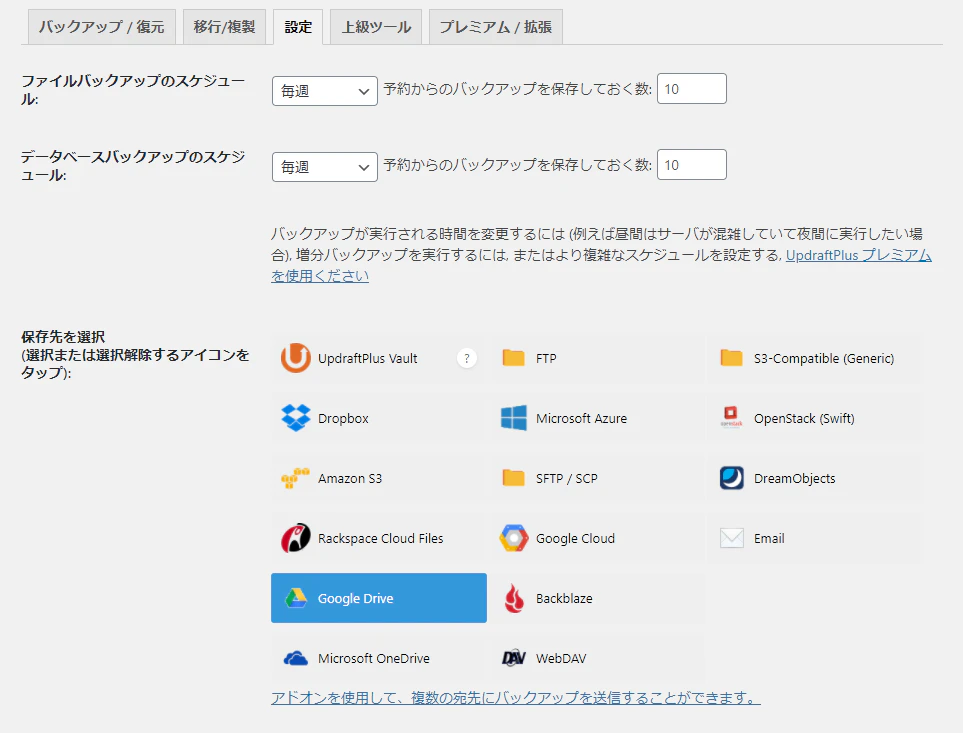Pick the WebDAV logo icon
963x733 pixels.
[513, 658]
